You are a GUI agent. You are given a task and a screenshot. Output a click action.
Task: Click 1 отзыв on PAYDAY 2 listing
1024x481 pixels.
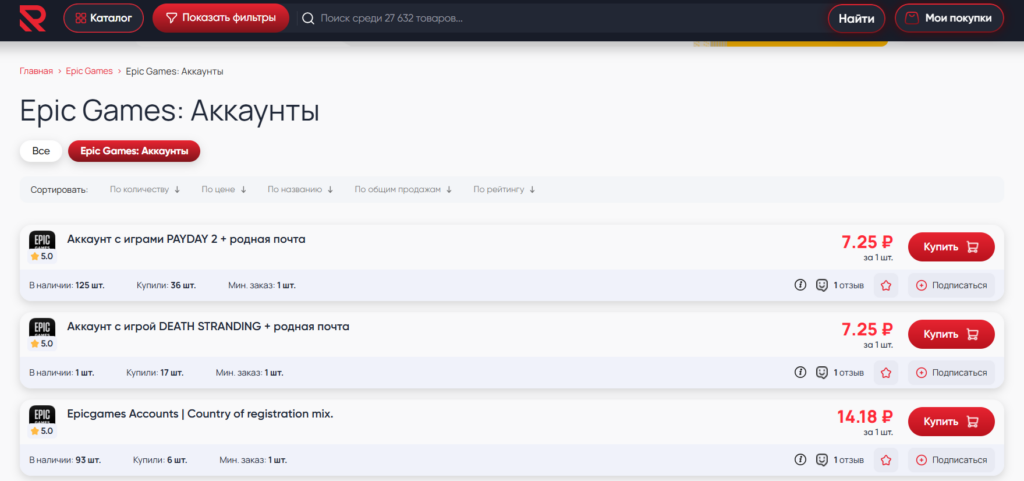click(848, 285)
